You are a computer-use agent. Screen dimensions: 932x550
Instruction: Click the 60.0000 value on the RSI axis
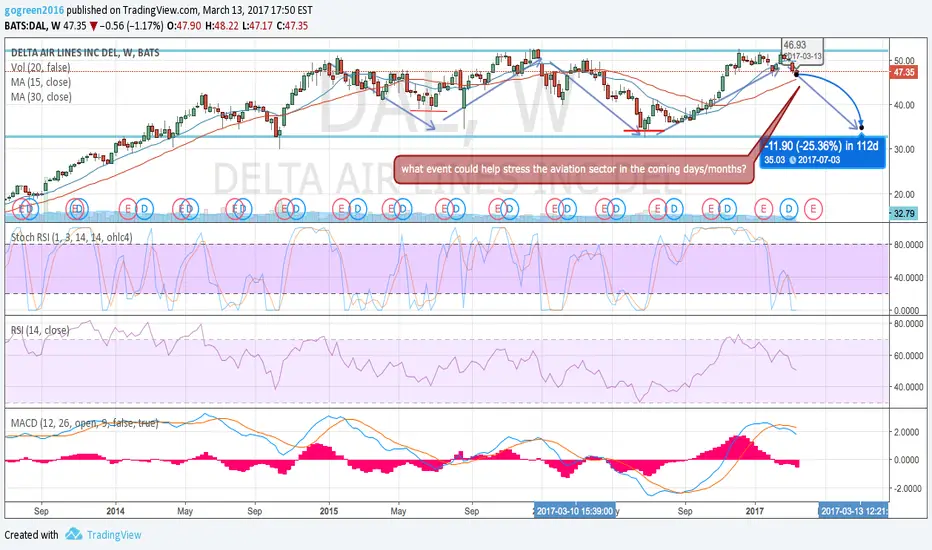coord(908,356)
